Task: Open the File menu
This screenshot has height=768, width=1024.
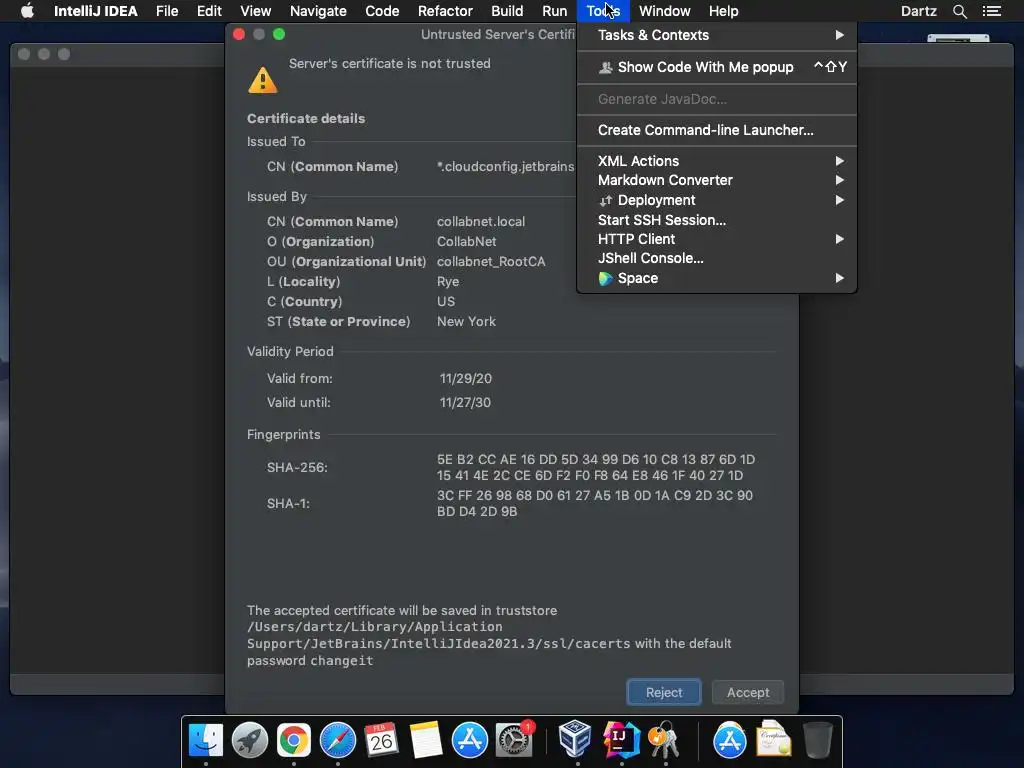Action: 167,11
